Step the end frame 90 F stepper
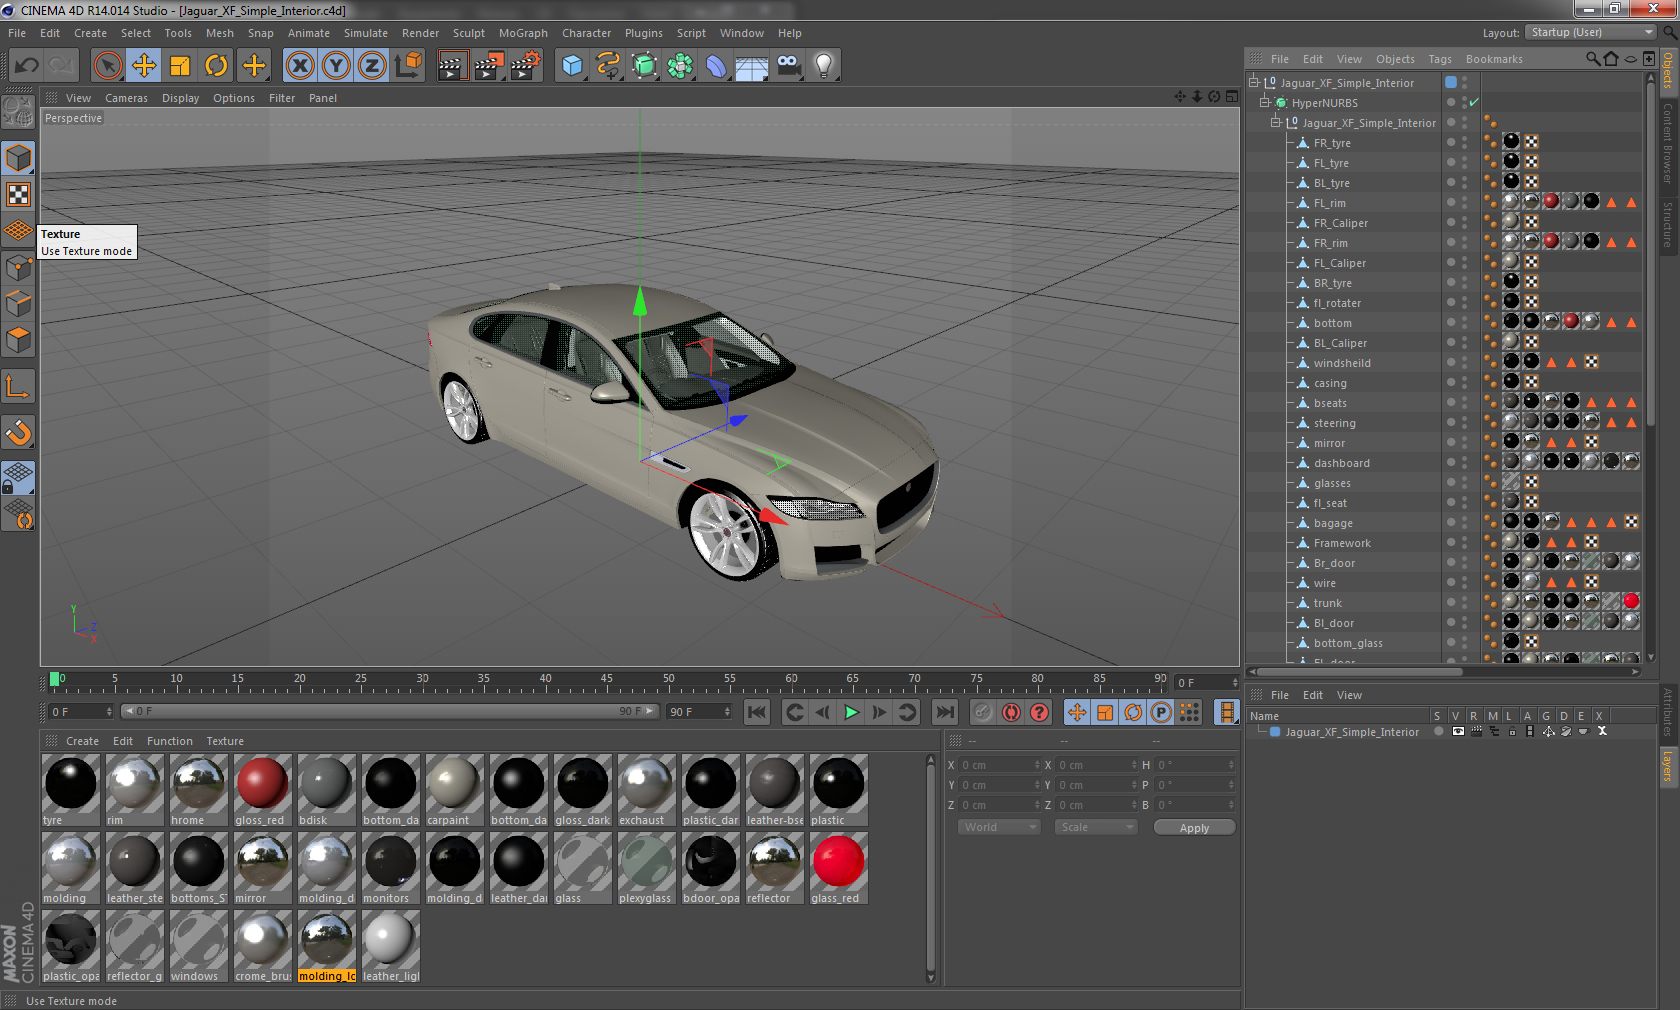The image size is (1680, 1010). [727, 712]
